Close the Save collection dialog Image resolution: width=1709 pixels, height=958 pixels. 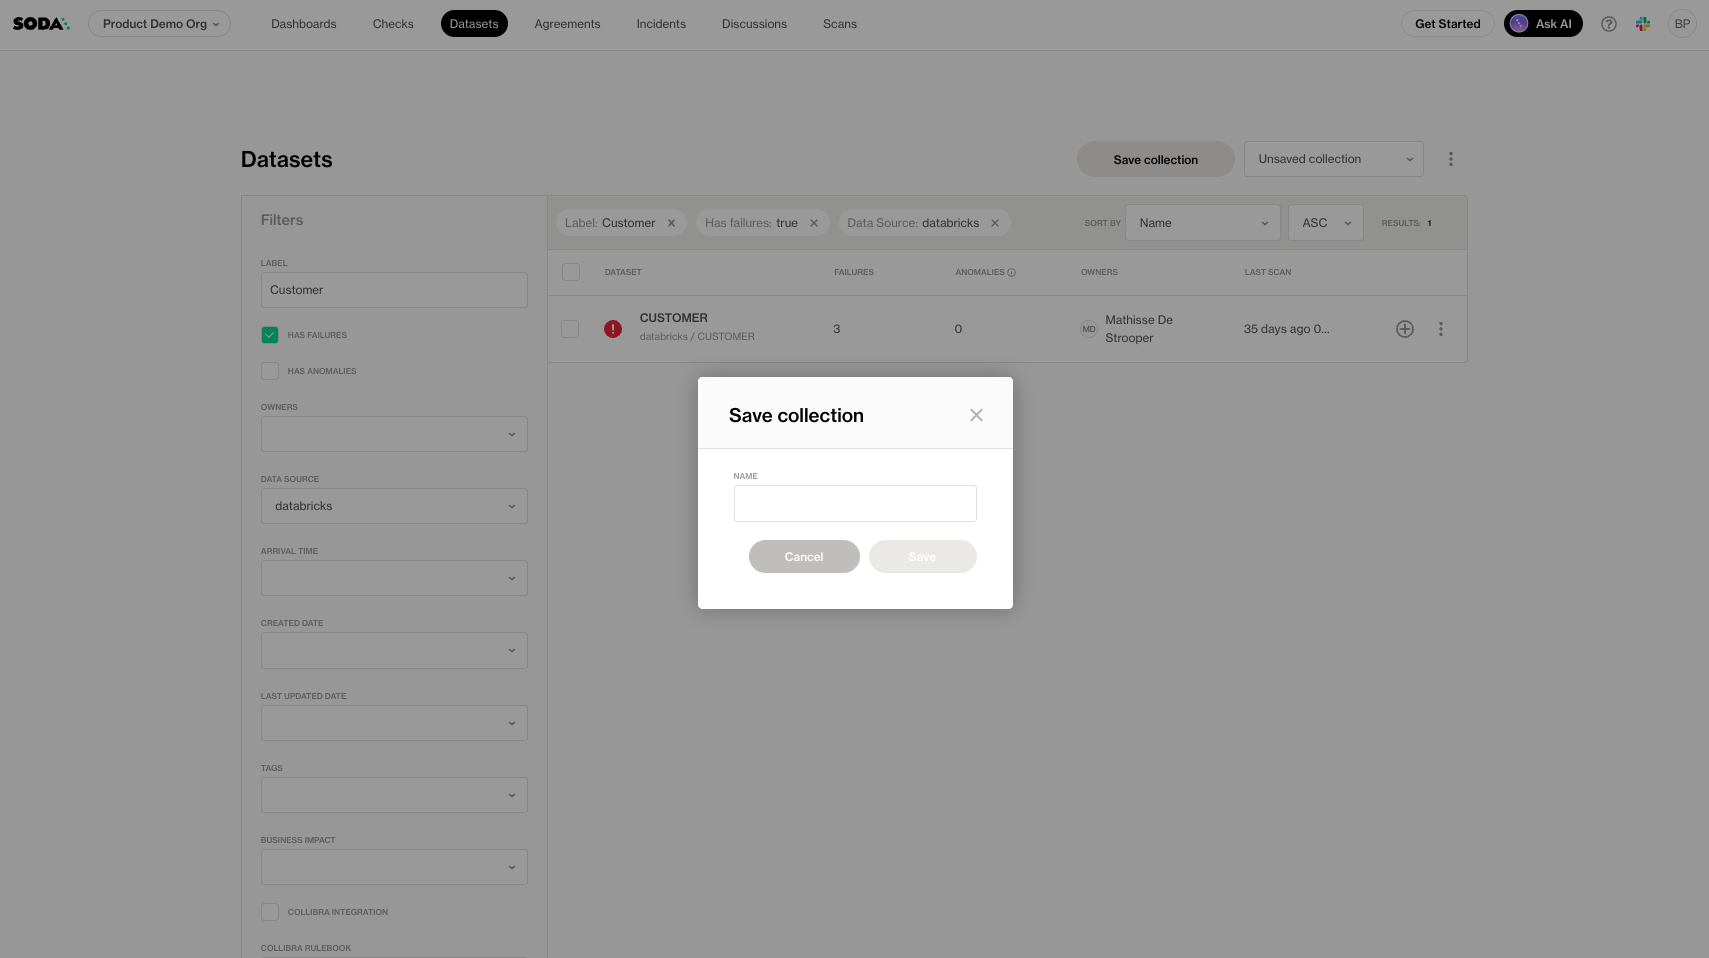coord(976,415)
